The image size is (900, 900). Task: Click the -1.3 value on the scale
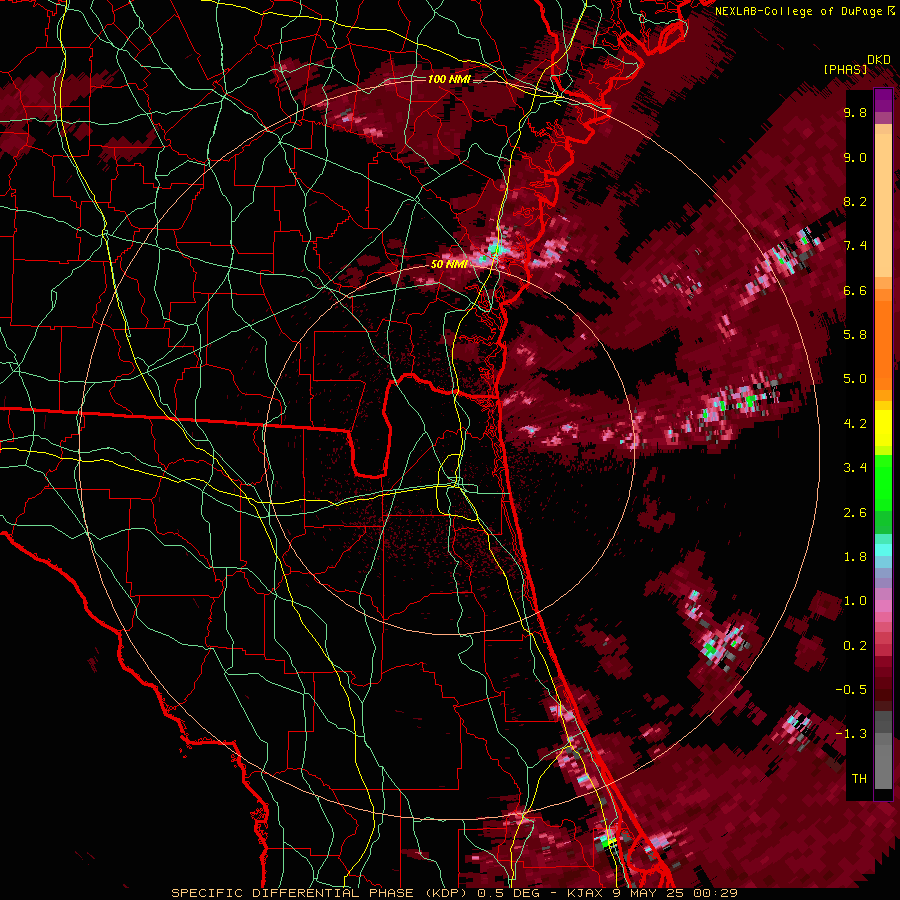(x=851, y=734)
